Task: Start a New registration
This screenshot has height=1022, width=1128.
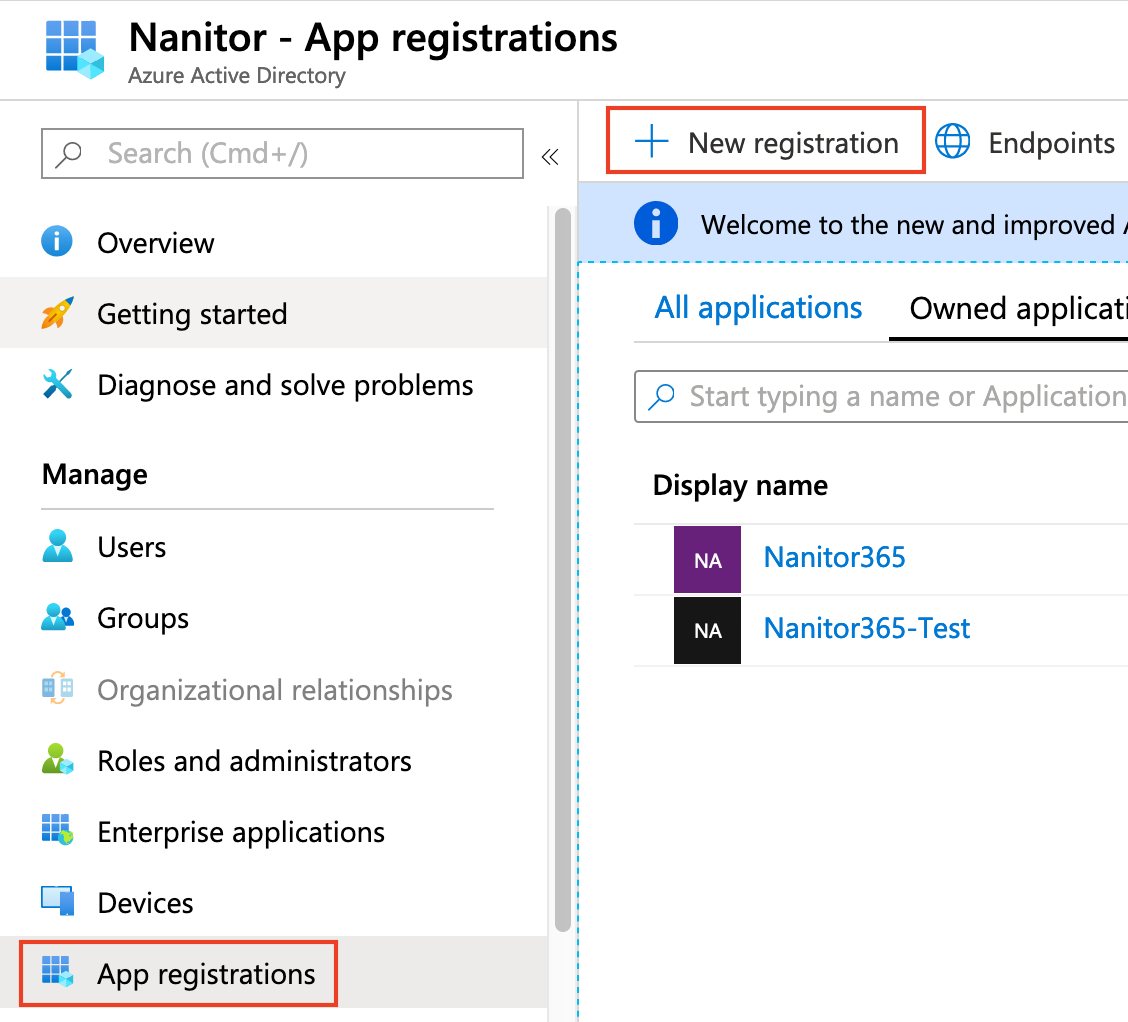Action: [x=766, y=143]
